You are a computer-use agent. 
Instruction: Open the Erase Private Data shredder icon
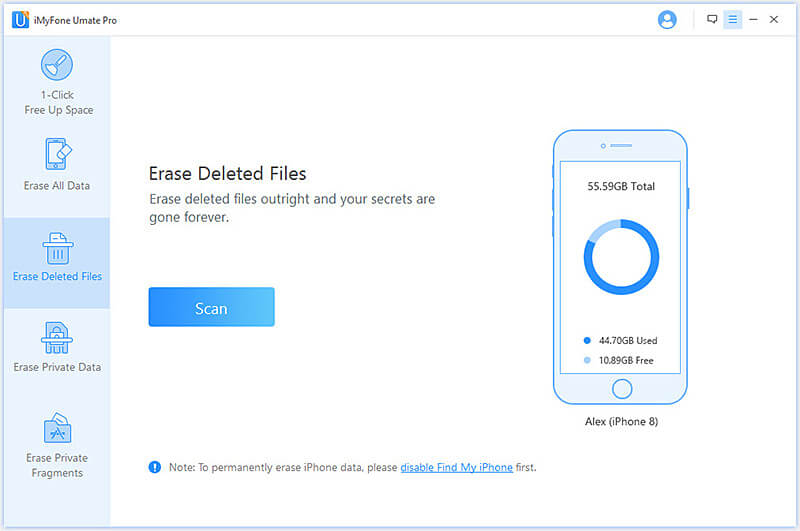pos(57,338)
